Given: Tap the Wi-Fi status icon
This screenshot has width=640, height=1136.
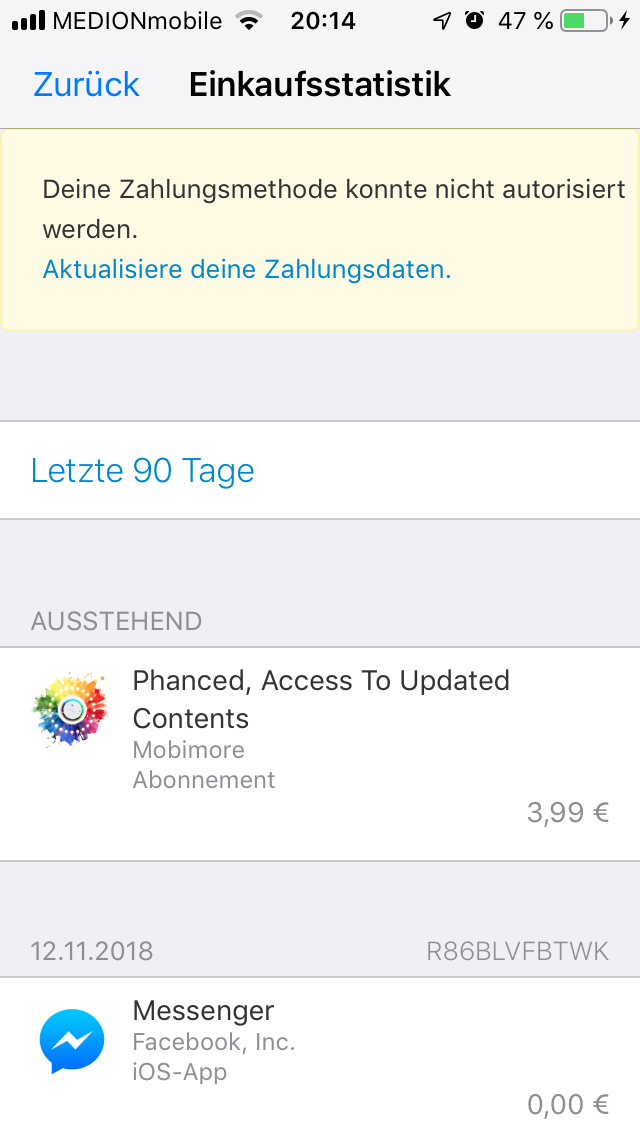Looking at the screenshot, I should click(x=248, y=21).
